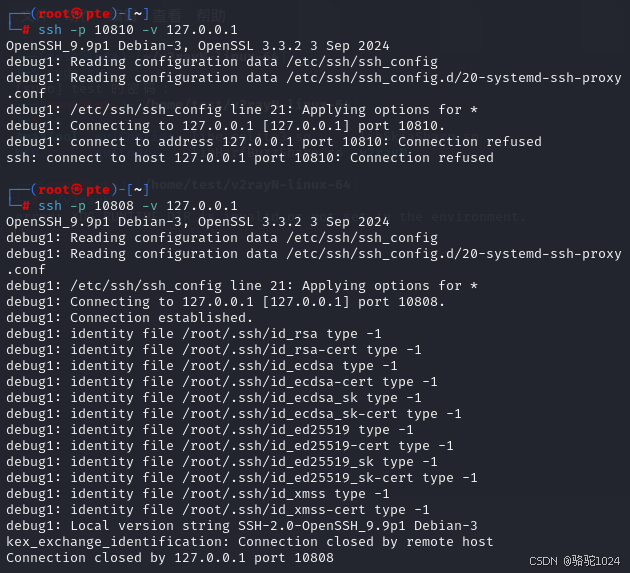Click the /root/.ssh/id_xmss-cert identity line
The image size is (630, 573).
(x=217, y=510)
